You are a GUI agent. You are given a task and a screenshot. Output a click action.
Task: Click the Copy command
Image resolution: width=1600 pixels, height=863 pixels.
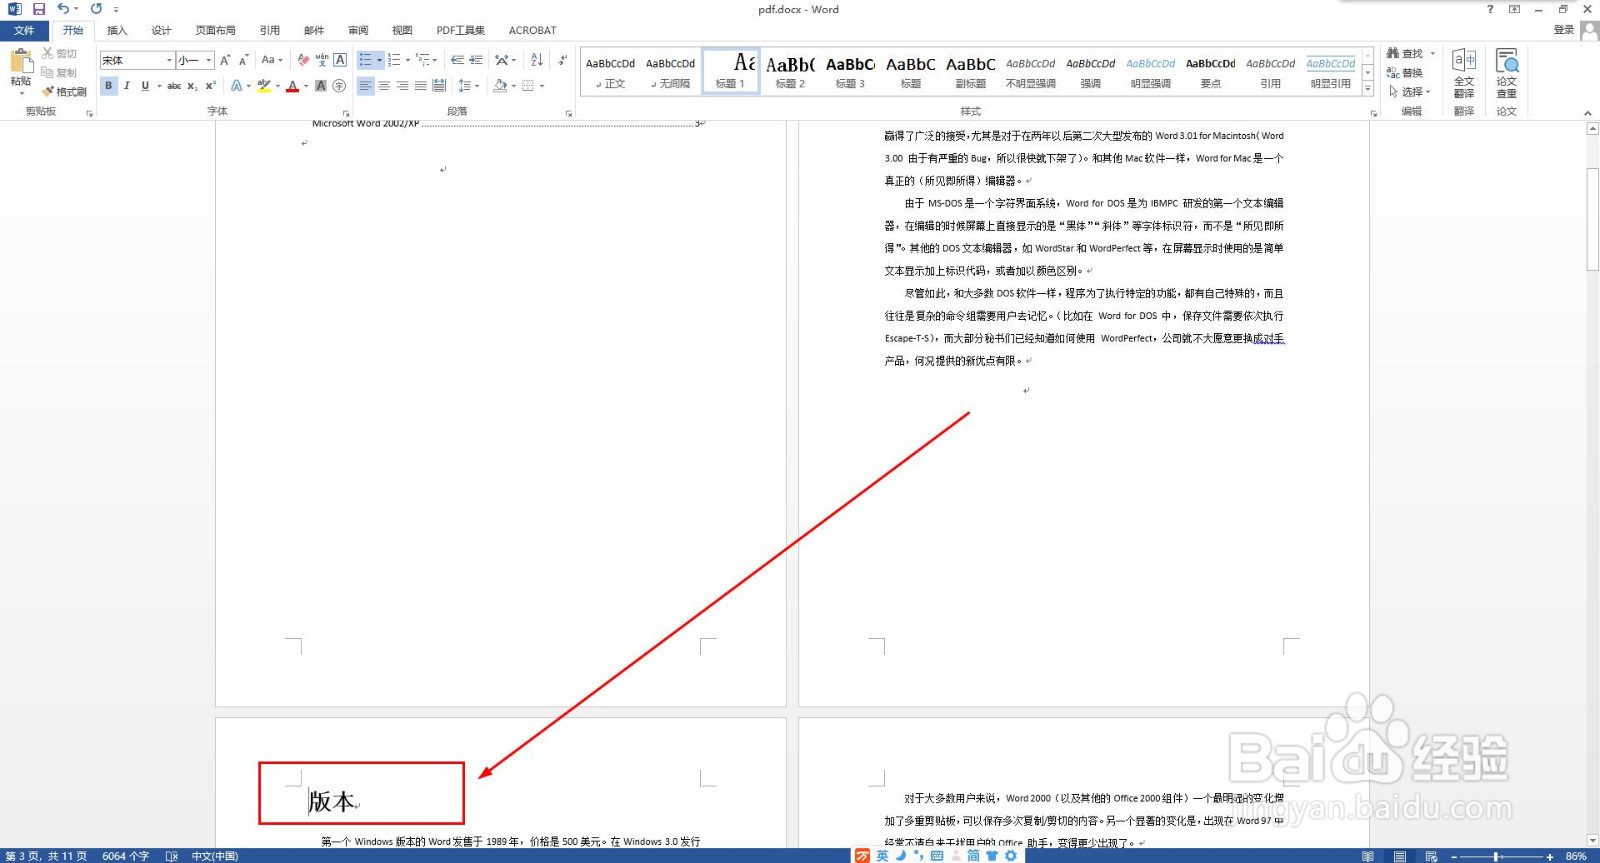click(x=59, y=72)
